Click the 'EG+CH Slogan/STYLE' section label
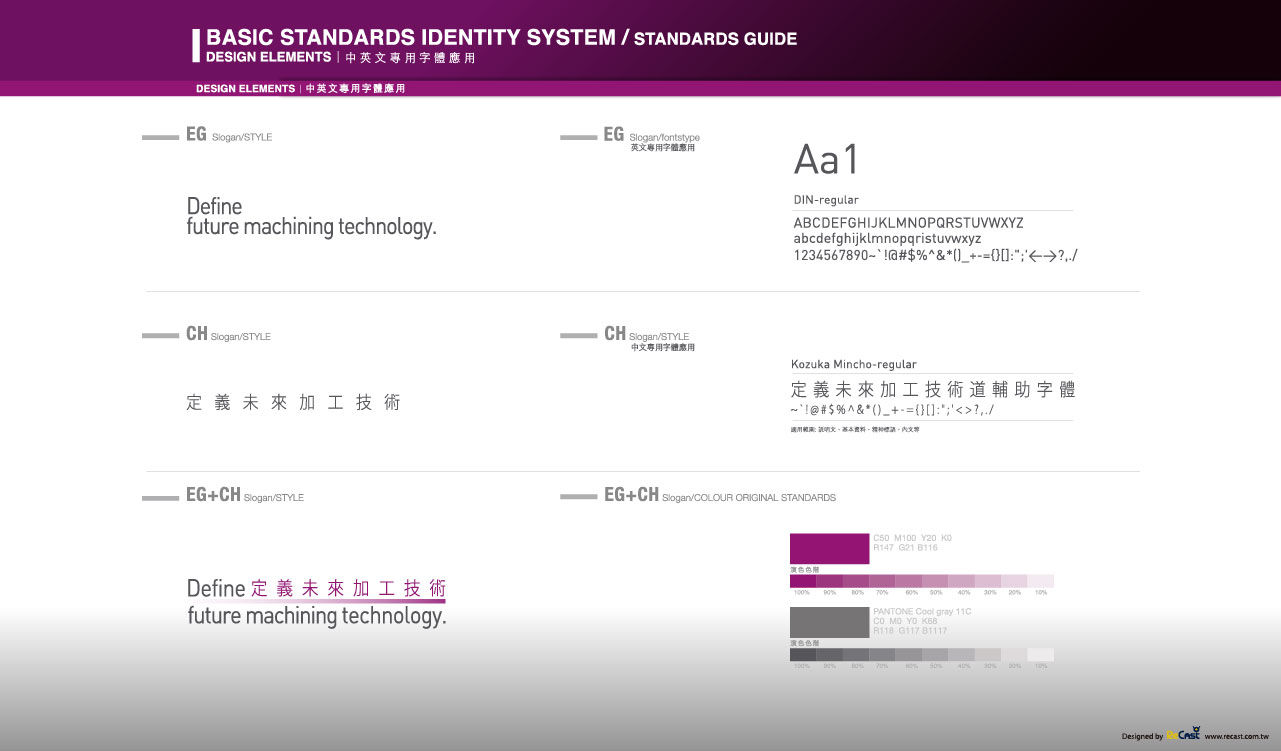1281x751 pixels. [x=245, y=496]
